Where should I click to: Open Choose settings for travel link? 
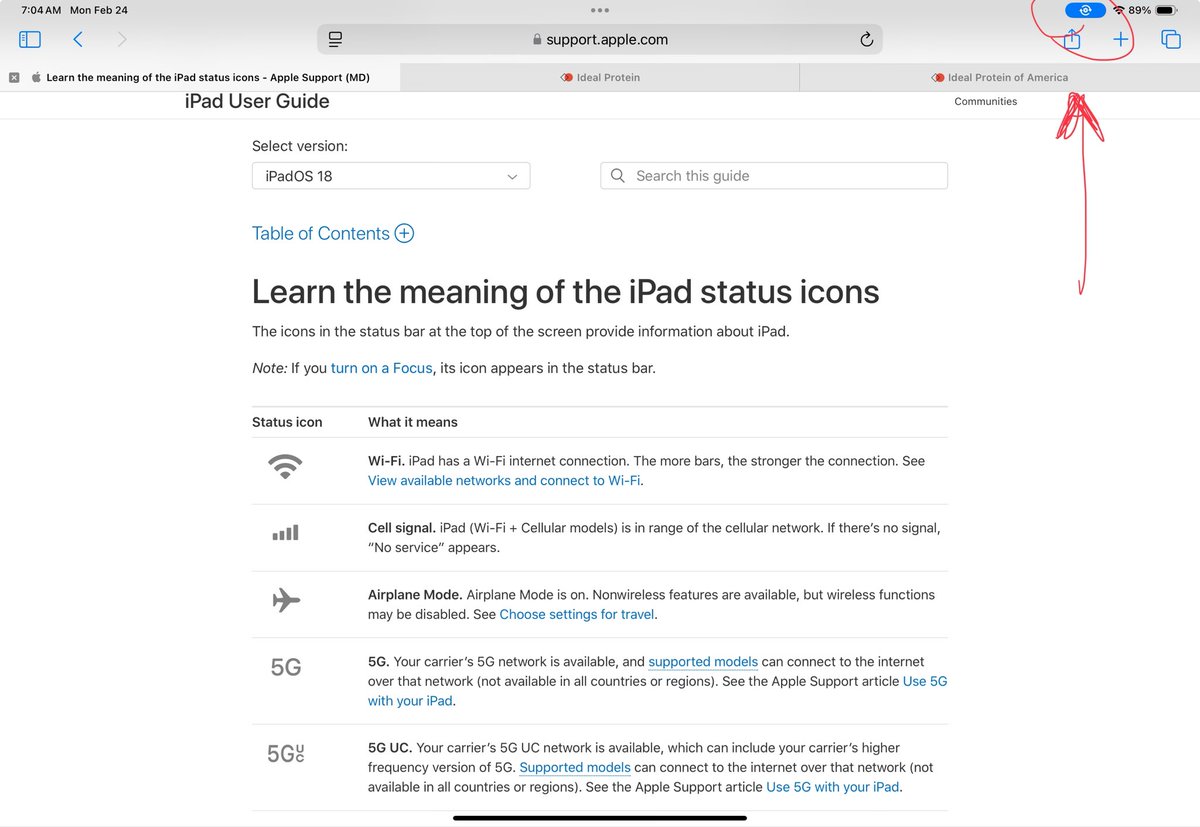pyautogui.click(x=577, y=614)
